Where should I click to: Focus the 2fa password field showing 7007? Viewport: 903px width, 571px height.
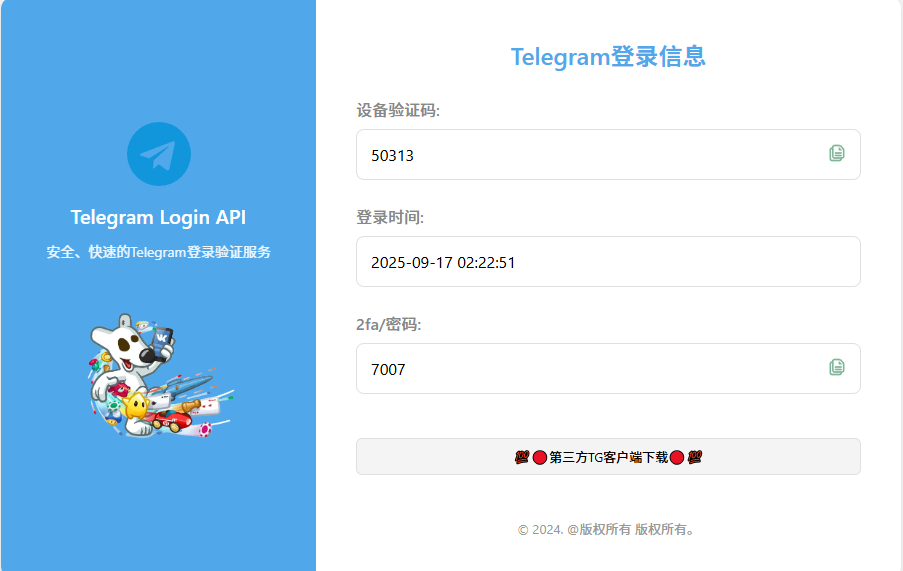608,368
